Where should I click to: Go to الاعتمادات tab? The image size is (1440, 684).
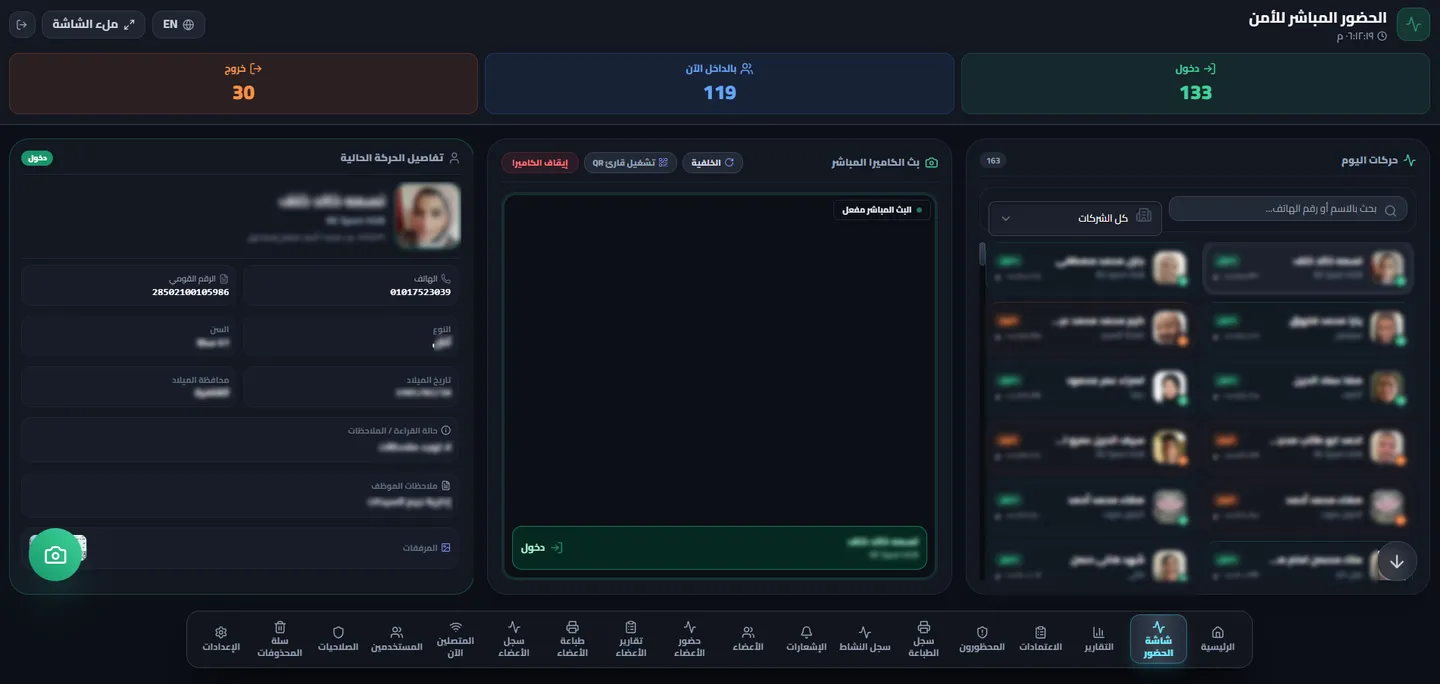point(1041,639)
